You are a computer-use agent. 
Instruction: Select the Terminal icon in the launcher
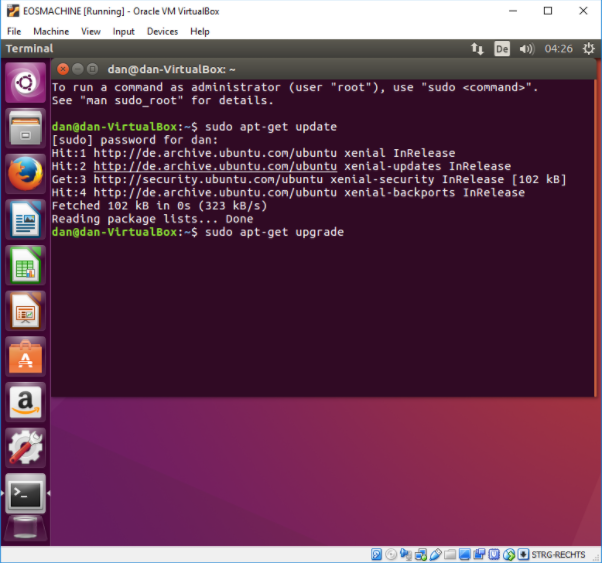(x=25, y=493)
